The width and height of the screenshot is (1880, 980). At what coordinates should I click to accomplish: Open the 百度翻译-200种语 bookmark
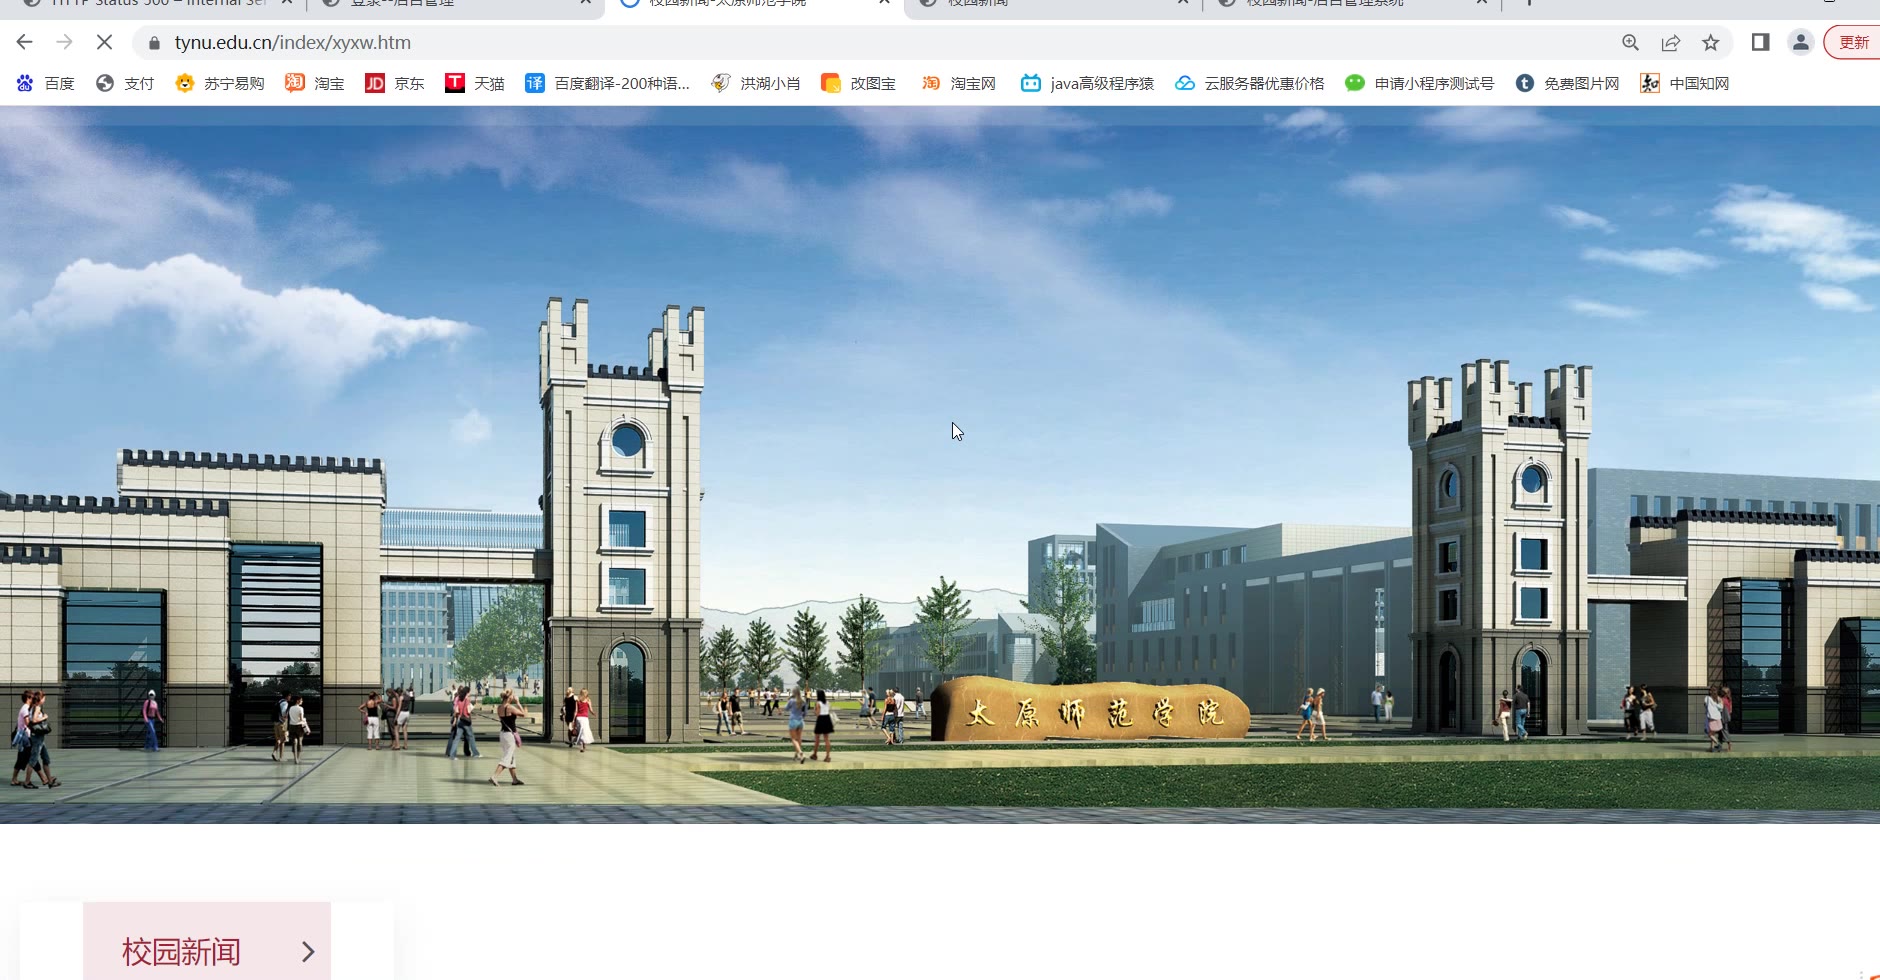pos(608,83)
